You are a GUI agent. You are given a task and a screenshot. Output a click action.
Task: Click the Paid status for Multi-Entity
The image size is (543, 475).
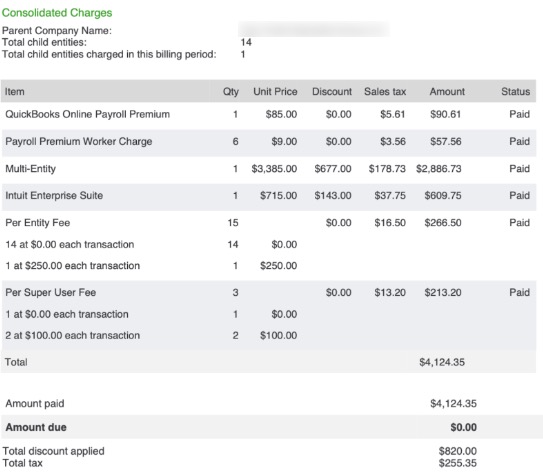pos(519,169)
